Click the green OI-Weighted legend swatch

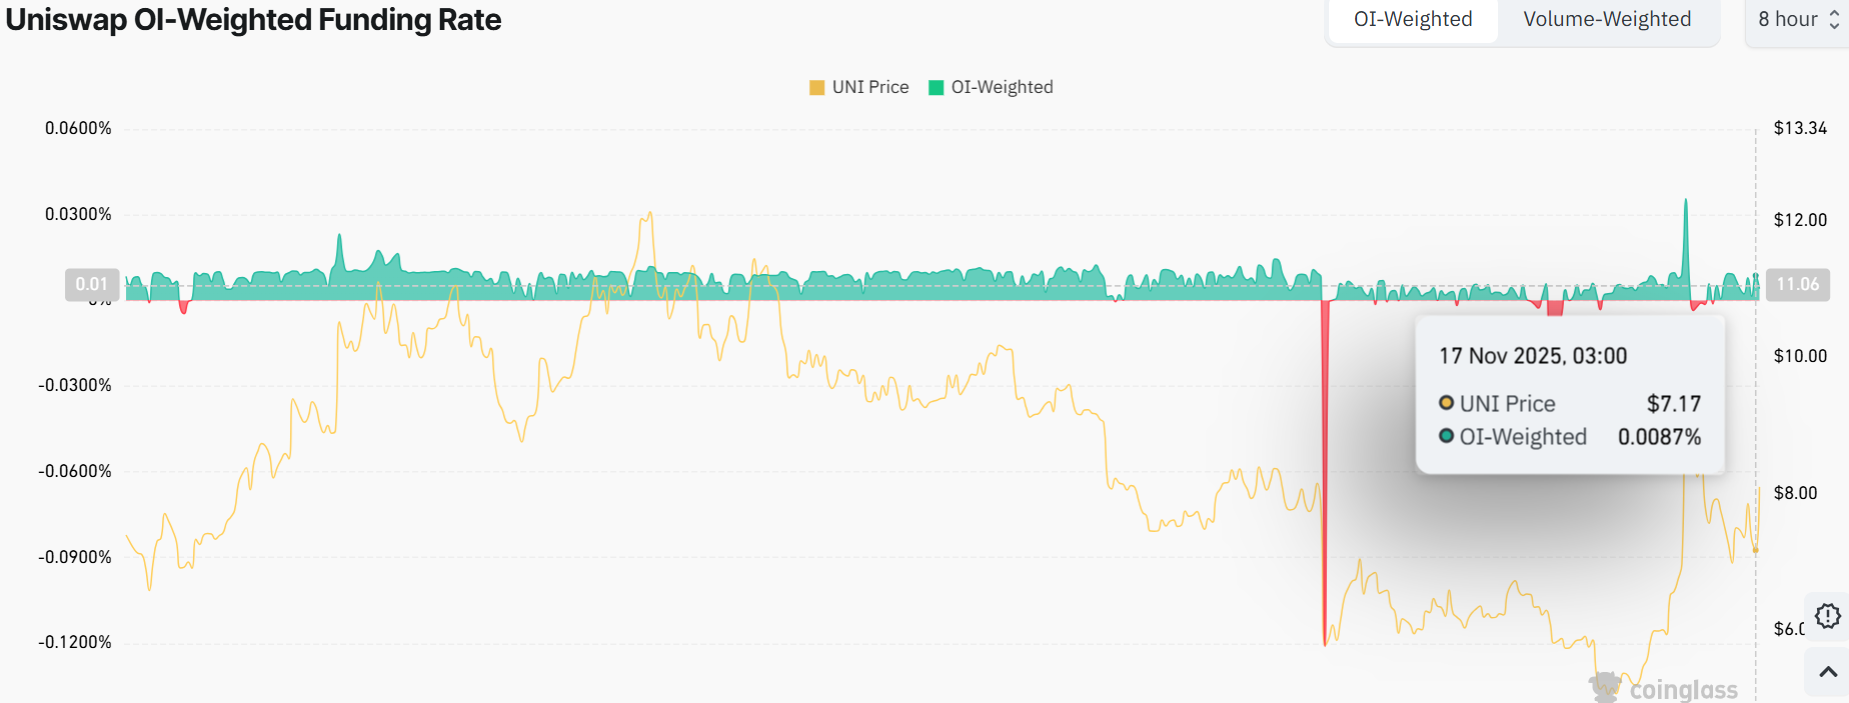936,87
